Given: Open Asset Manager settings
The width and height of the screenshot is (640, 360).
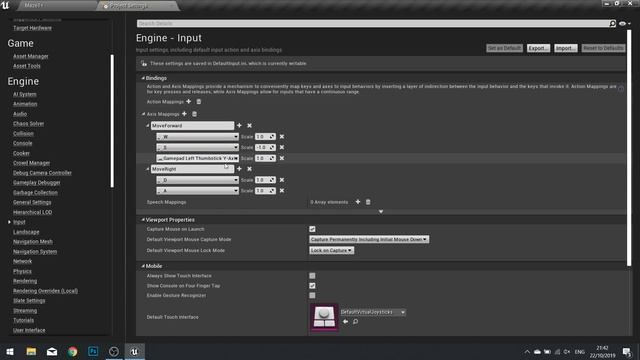Looking at the screenshot, I should [31, 56].
